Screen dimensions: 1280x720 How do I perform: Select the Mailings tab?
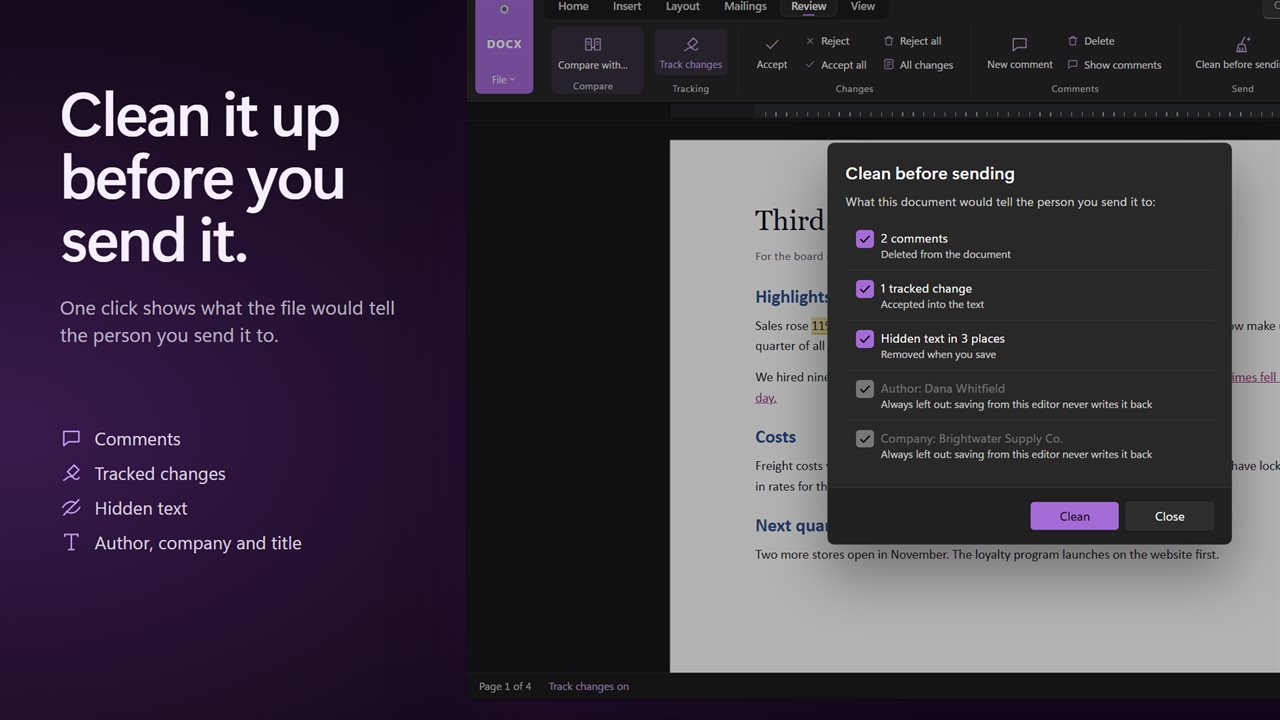745,7
